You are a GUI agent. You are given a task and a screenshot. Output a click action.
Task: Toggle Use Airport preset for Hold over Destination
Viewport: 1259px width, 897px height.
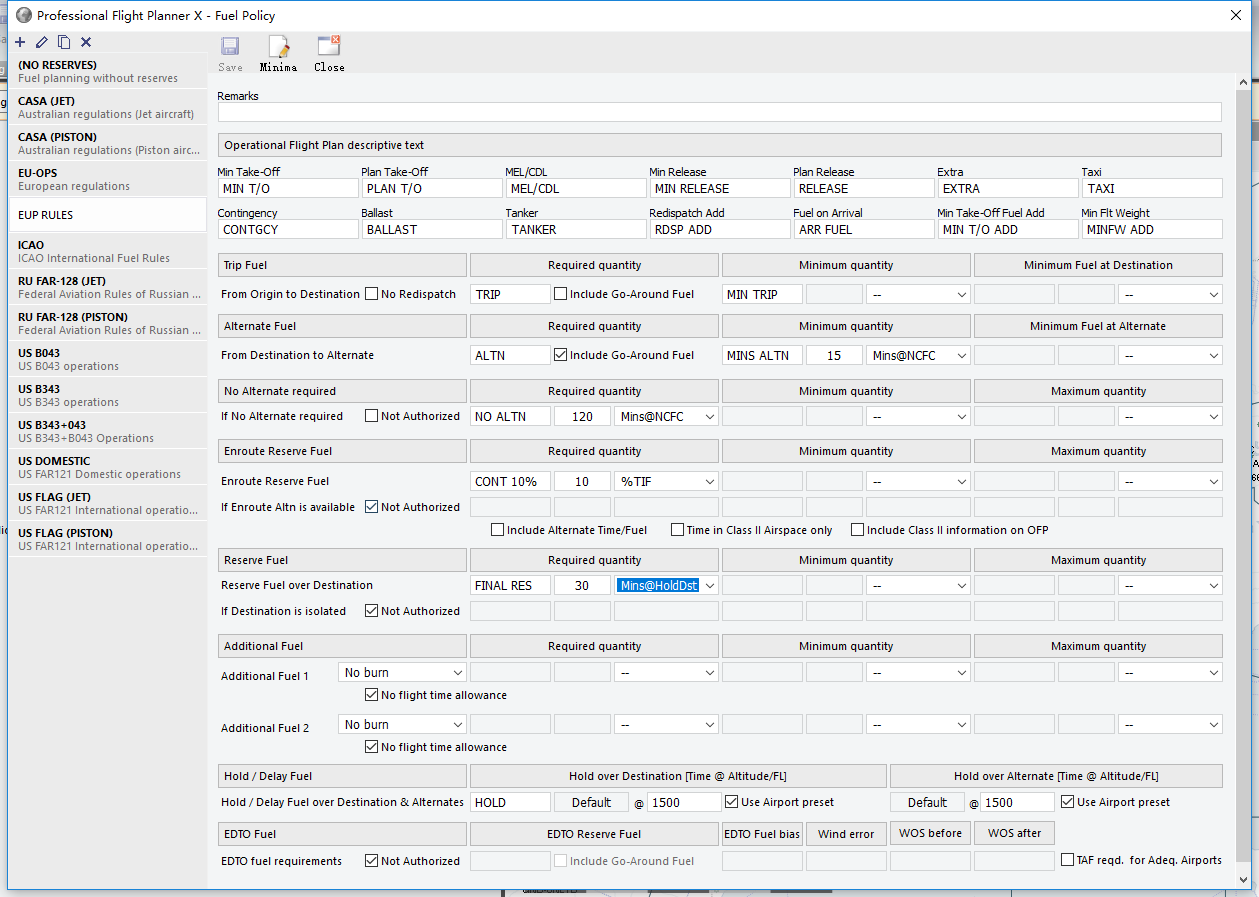coord(731,802)
